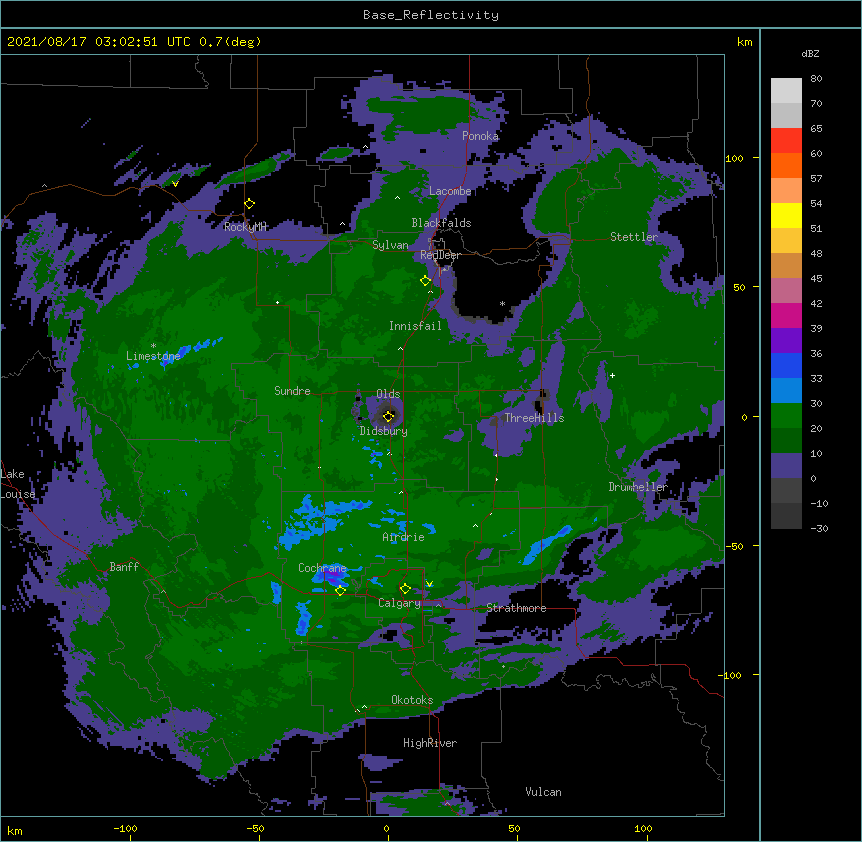The width and height of the screenshot is (862, 842).
Task: Select the Calgary label
Action: tap(400, 603)
